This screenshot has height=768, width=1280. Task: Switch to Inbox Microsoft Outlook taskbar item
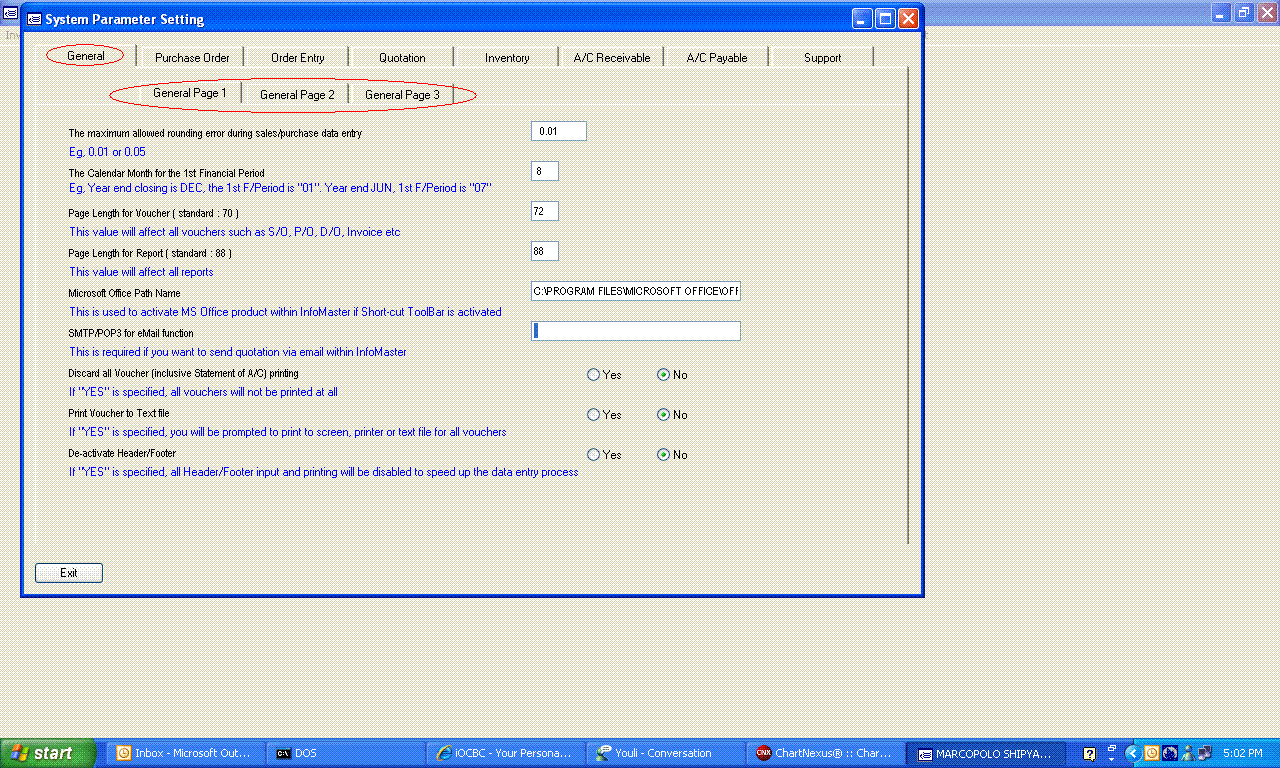pyautogui.click(x=190, y=753)
